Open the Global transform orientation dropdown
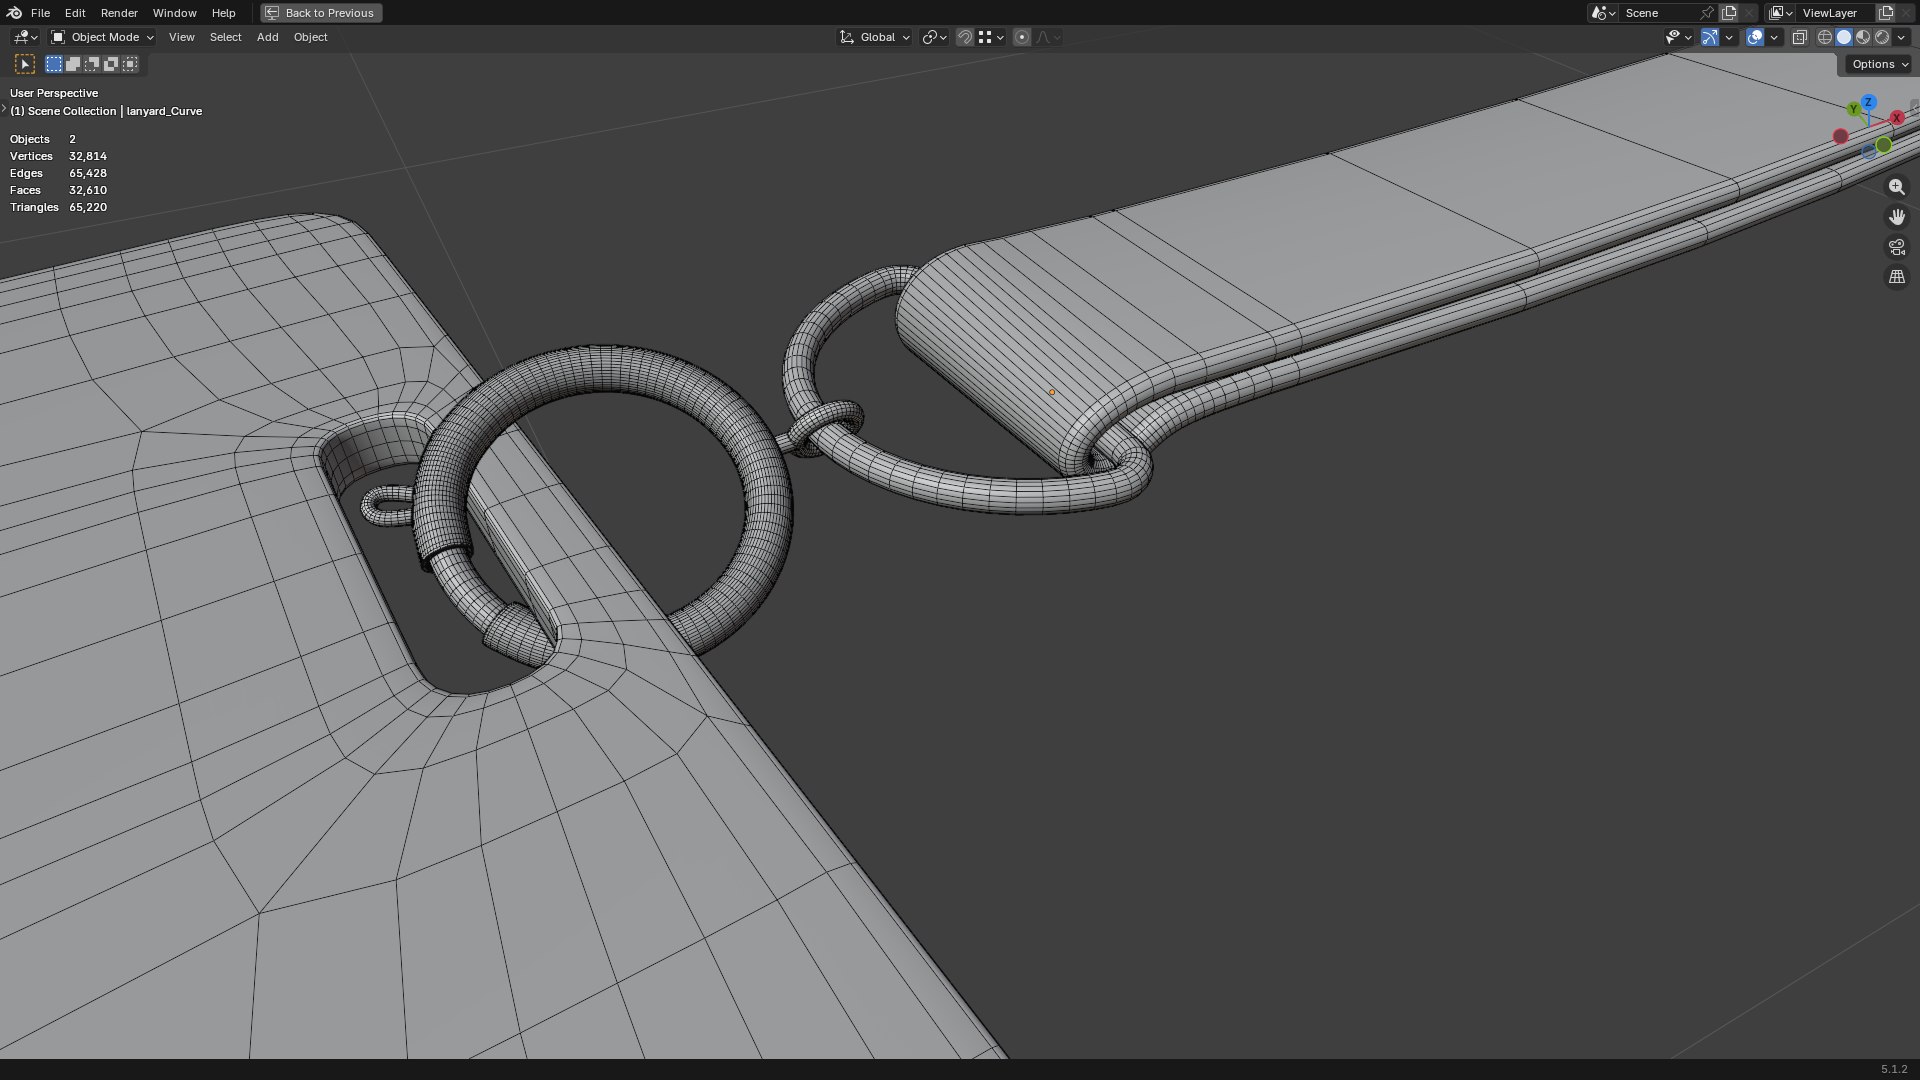 (x=874, y=37)
